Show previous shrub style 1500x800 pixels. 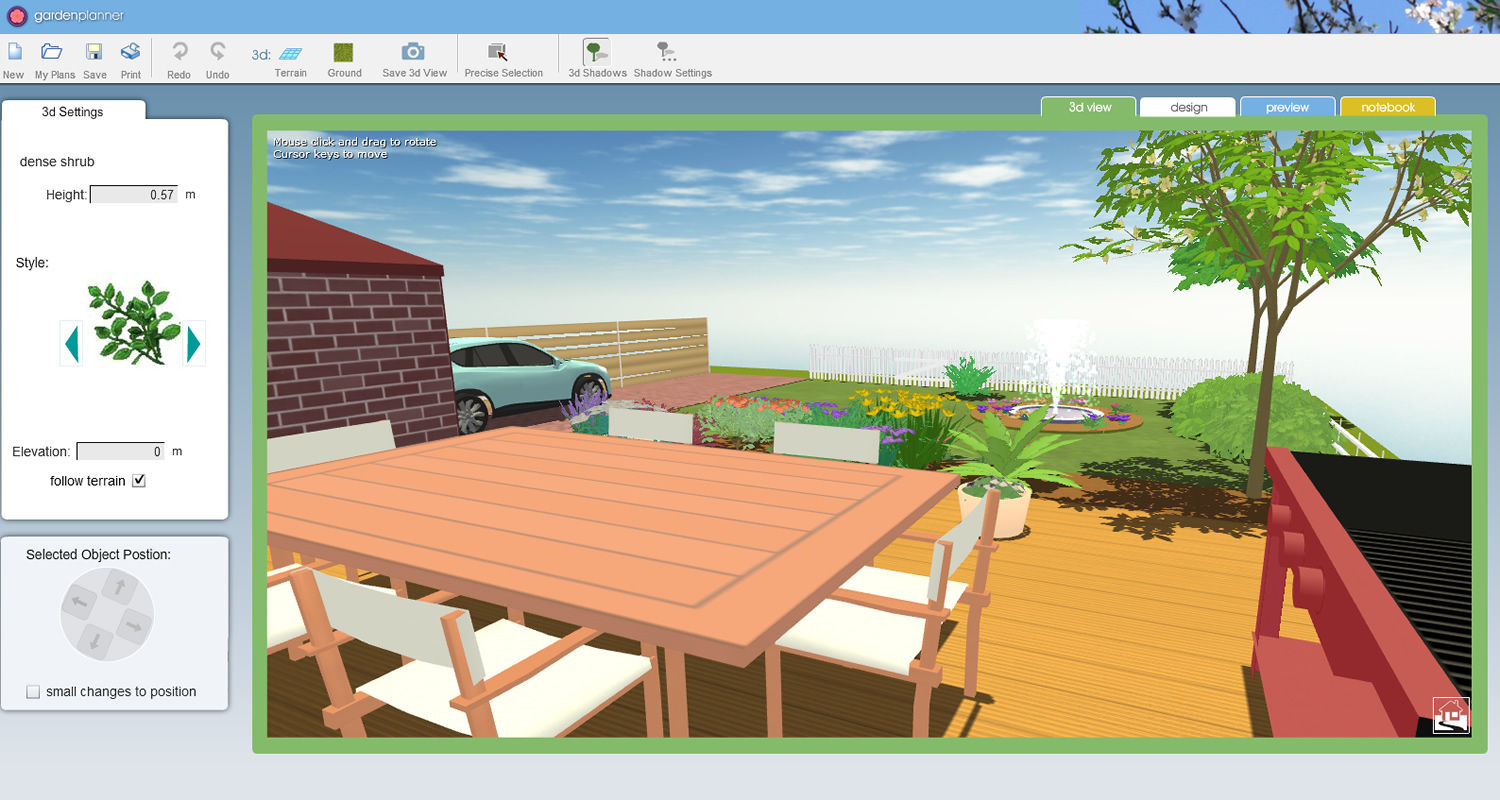(x=71, y=343)
